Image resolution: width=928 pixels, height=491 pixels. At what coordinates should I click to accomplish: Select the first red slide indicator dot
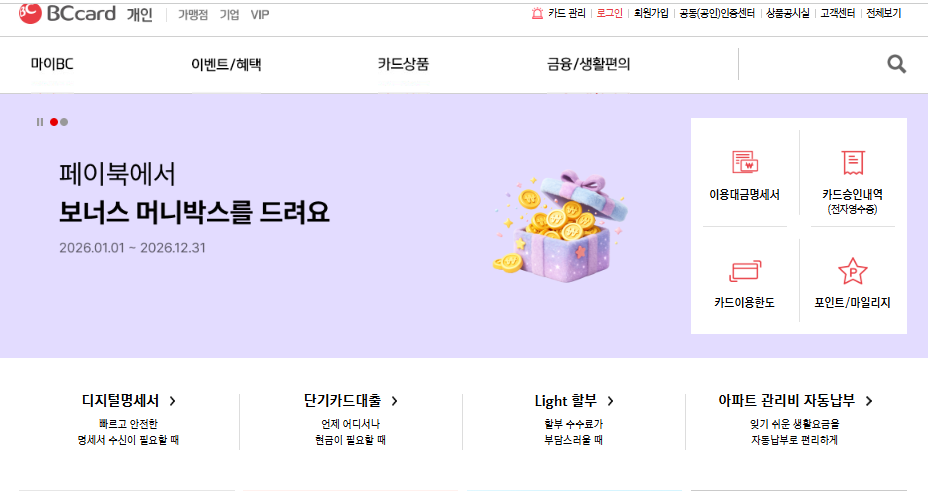(54, 122)
